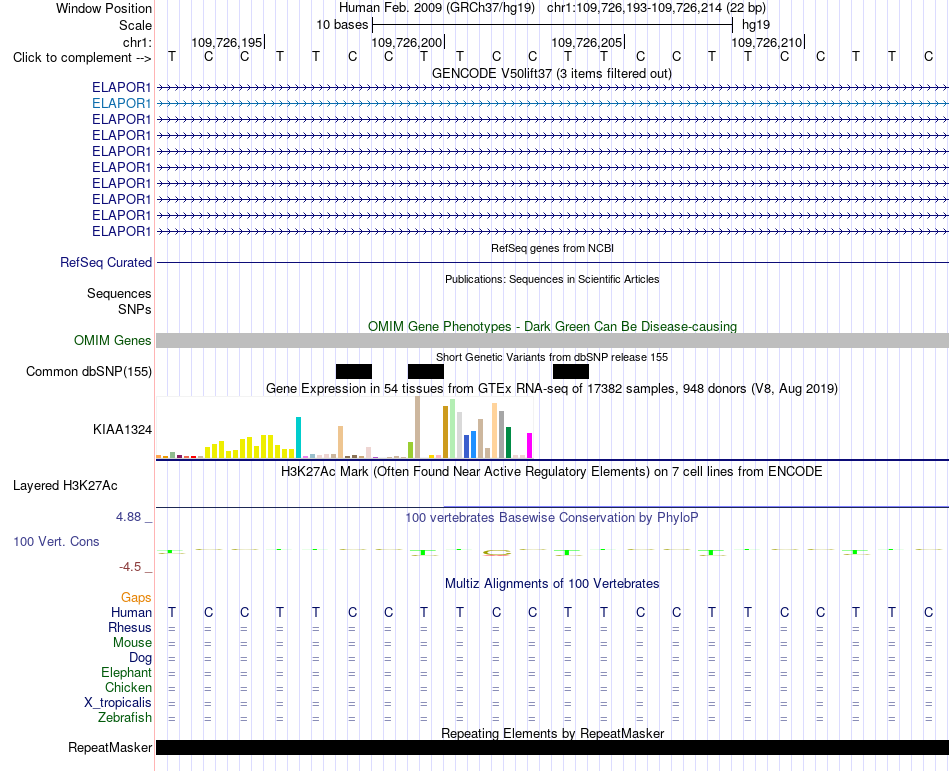Select the rightmost Common dbSNP variant block
This screenshot has width=950, height=771.
(x=571, y=371)
